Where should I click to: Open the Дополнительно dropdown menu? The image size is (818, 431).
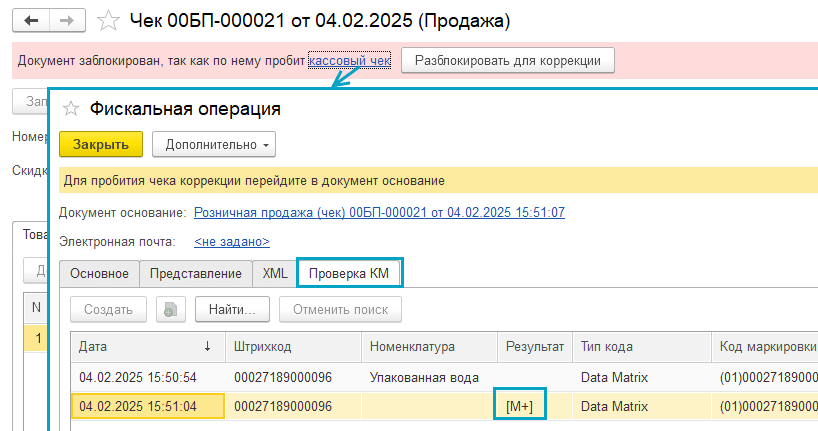213,144
